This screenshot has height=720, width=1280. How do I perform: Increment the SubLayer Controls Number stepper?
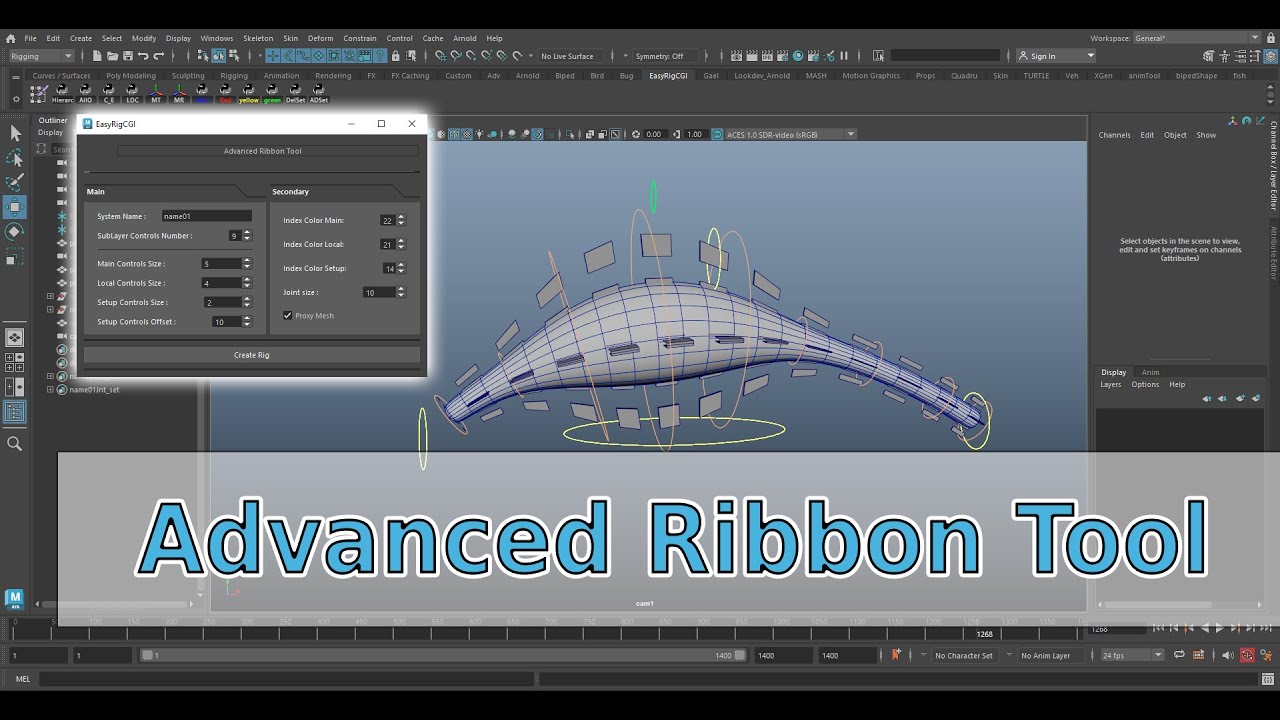point(246,233)
